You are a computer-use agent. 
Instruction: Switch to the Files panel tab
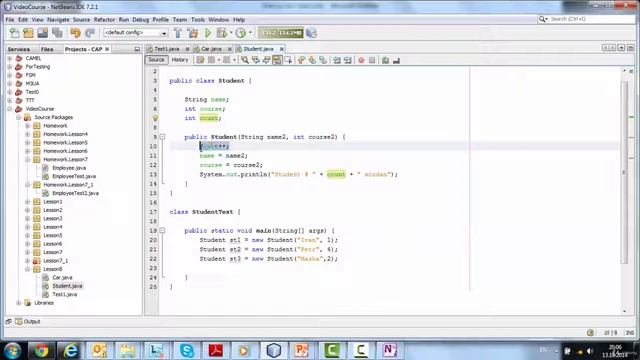tap(47, 49)
